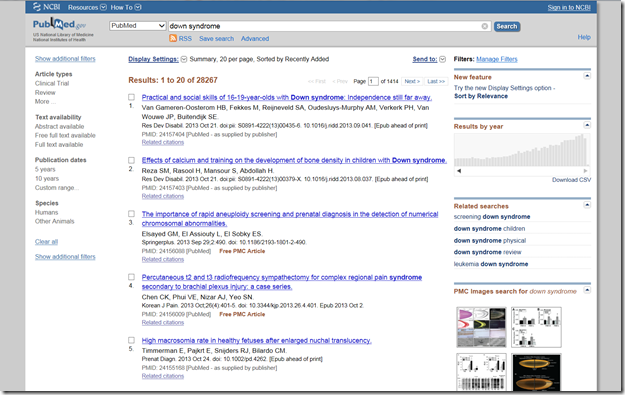This screenshot has height=395, width=625.
Task: Click the top Show additional filters link
Action: point(65,59)
